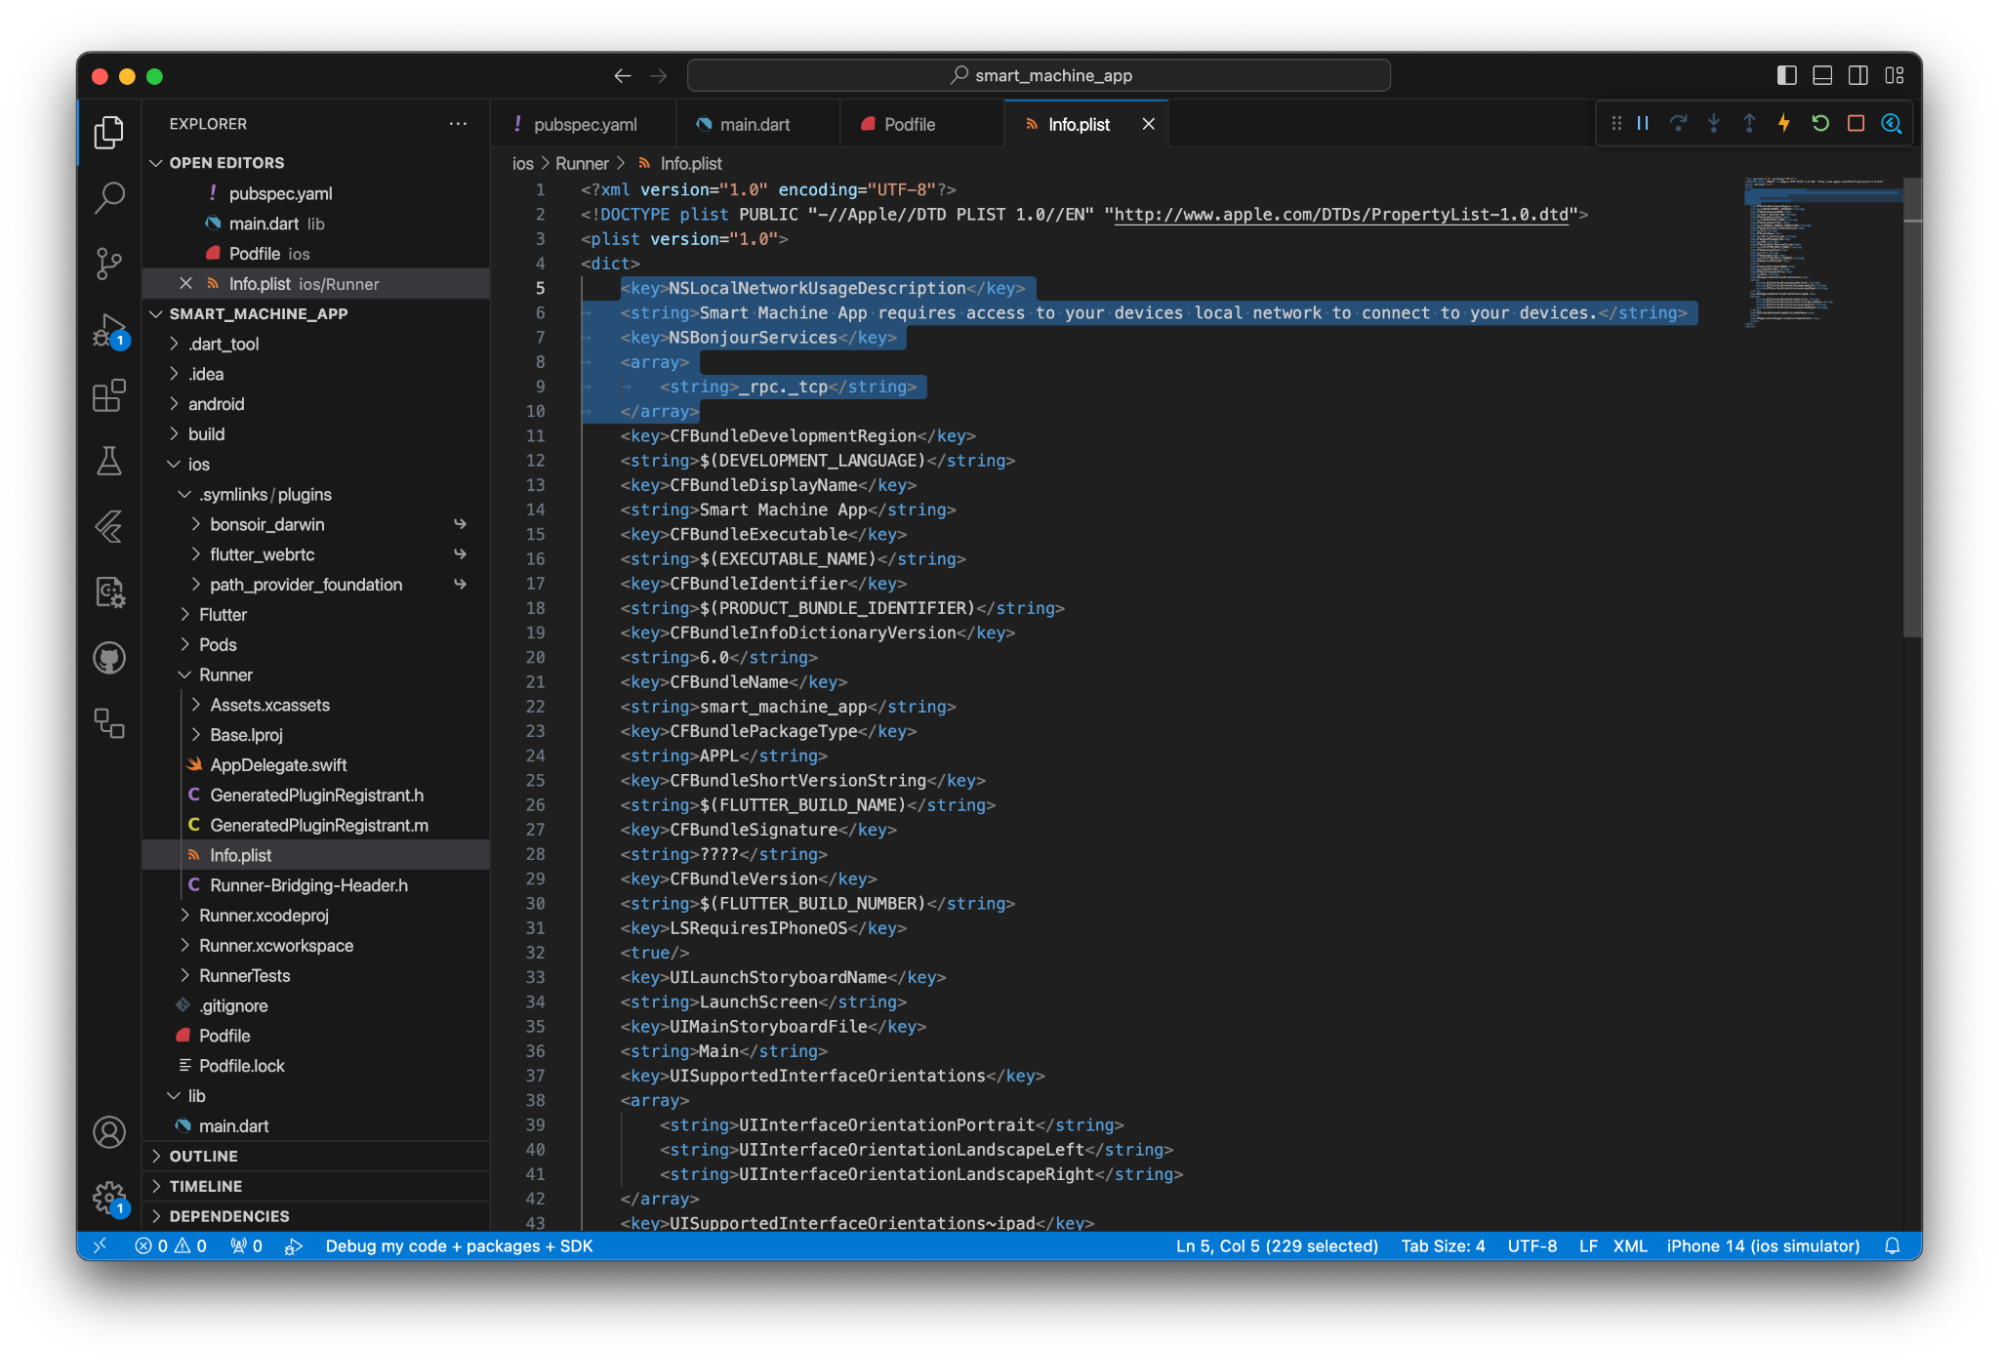Open the Testing flask view
The height and width of the screenshot is (1362, 1999).
pos(108,461)
